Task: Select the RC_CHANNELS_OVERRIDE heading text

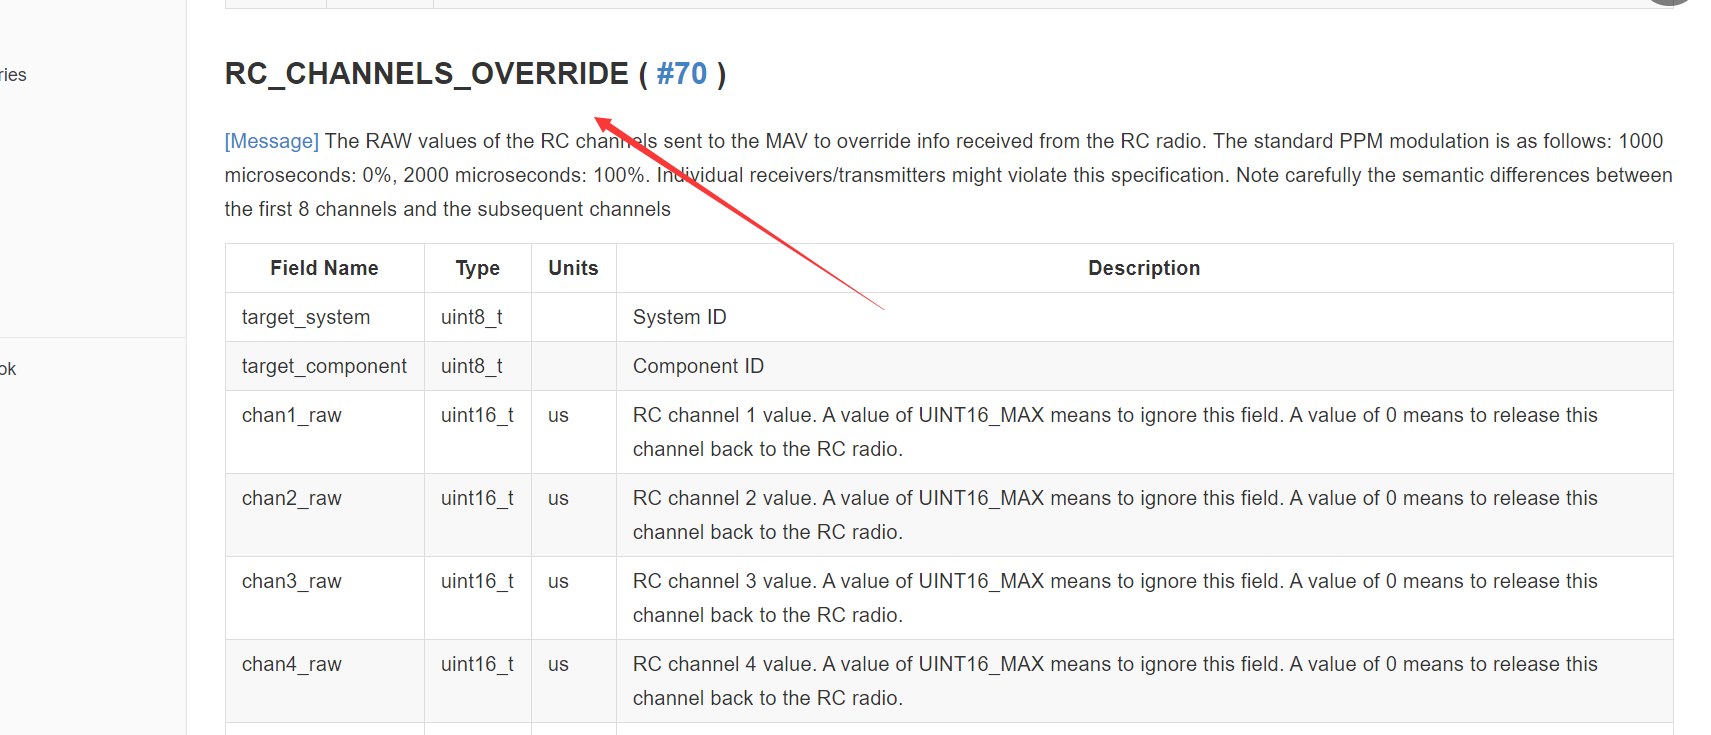Action: (x=427, y=74)
